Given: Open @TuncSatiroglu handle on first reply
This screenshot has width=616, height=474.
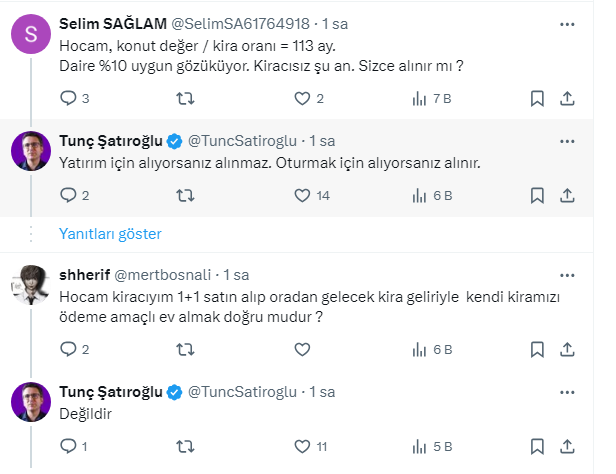Looking at the screenshot, I should coord(245,140).
